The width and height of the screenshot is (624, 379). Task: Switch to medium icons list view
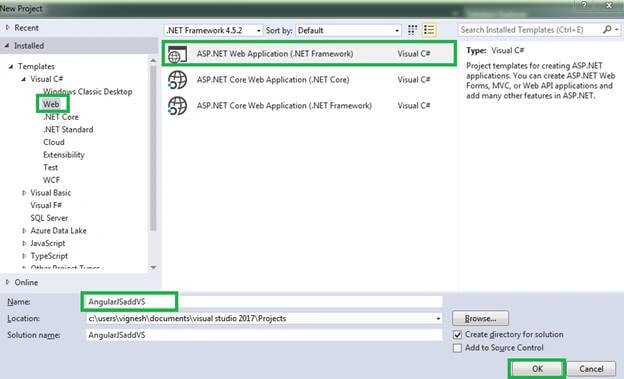click(x=429, y=30)
